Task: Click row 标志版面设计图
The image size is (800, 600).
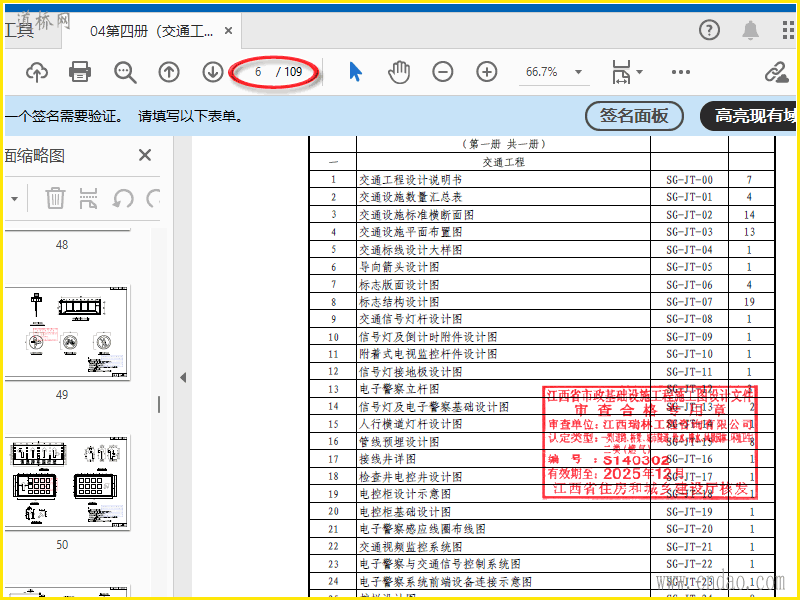Action: [x=541, y=284]
